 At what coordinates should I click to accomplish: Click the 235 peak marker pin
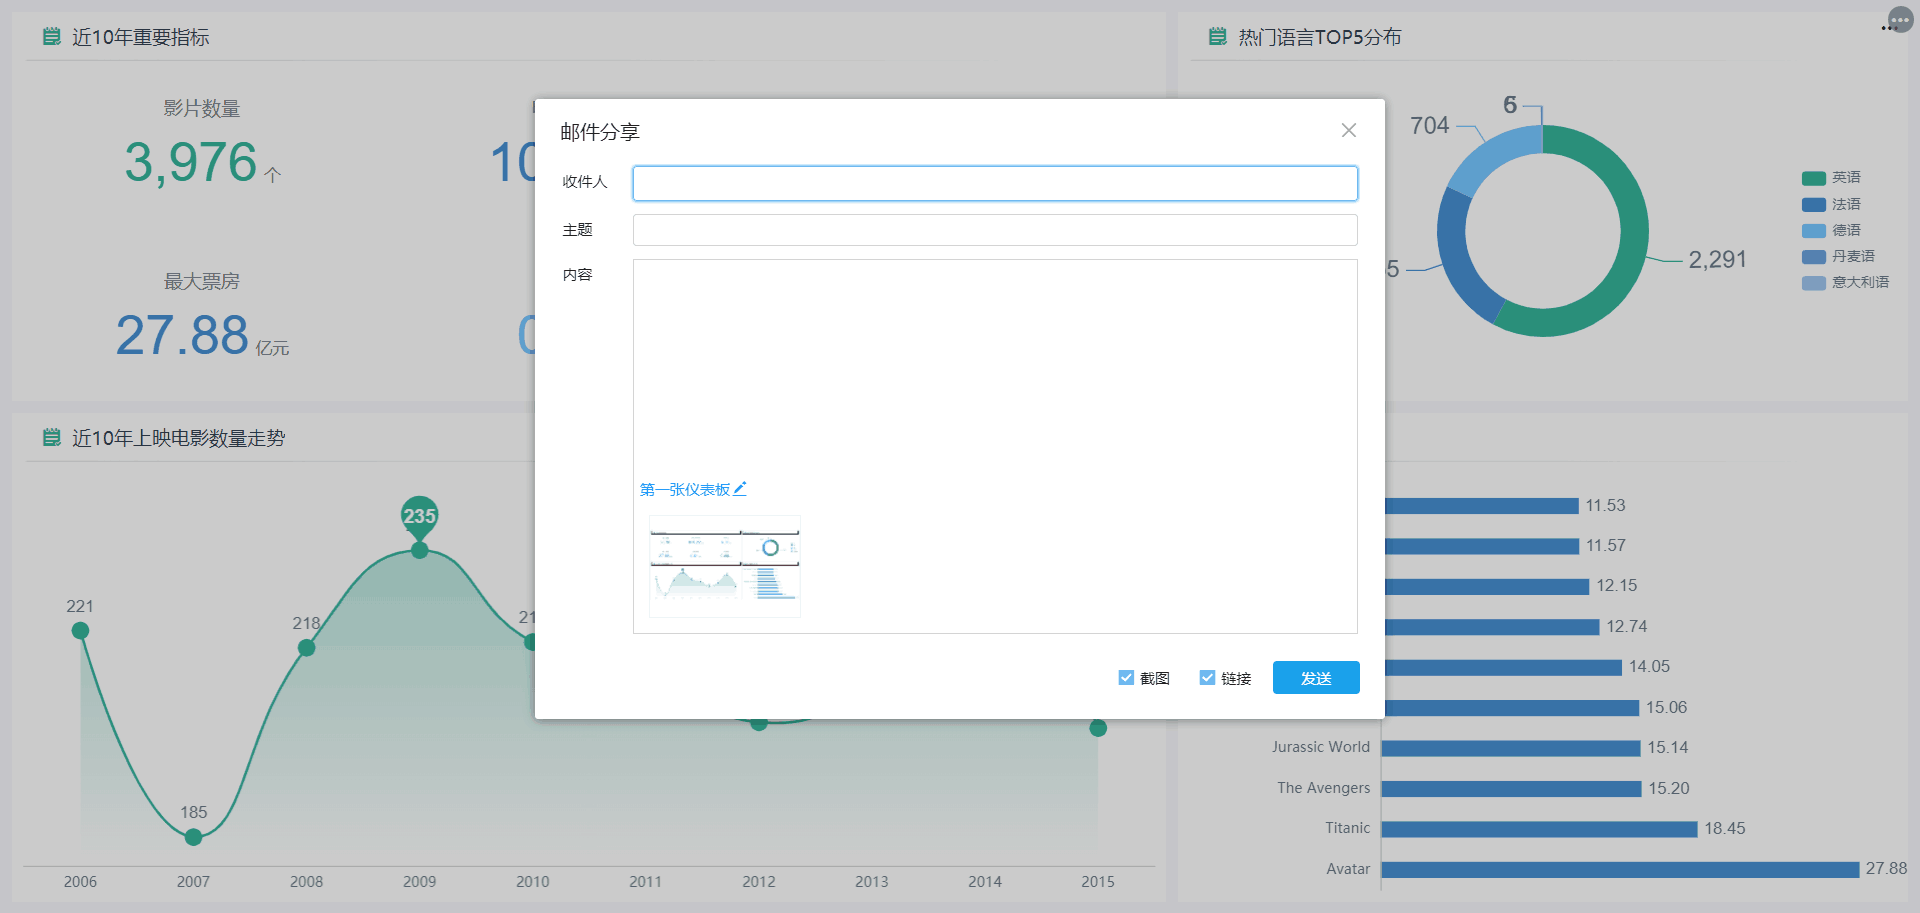(419, 516)
